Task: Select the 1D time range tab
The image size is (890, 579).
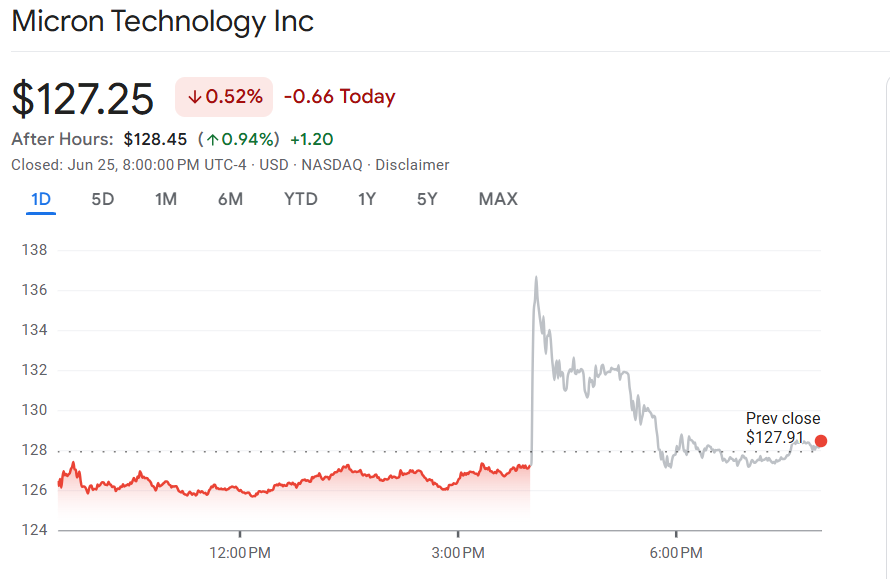Action: coord(41,199)
